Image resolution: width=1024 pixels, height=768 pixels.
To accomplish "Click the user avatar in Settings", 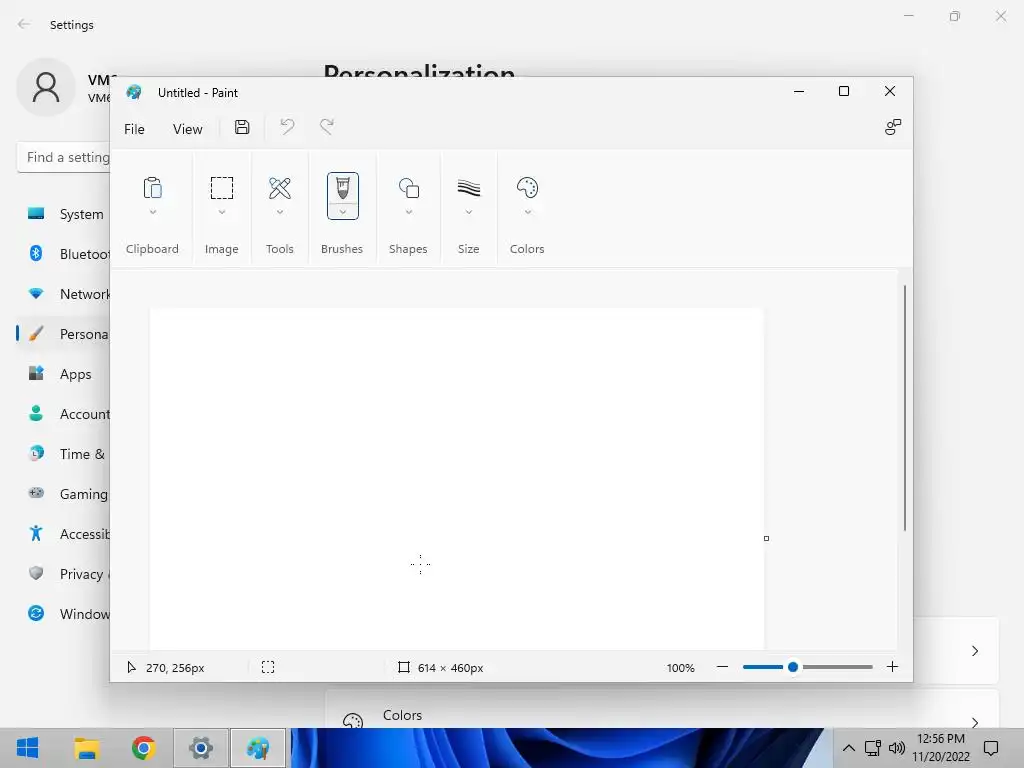I will point(46,87).
